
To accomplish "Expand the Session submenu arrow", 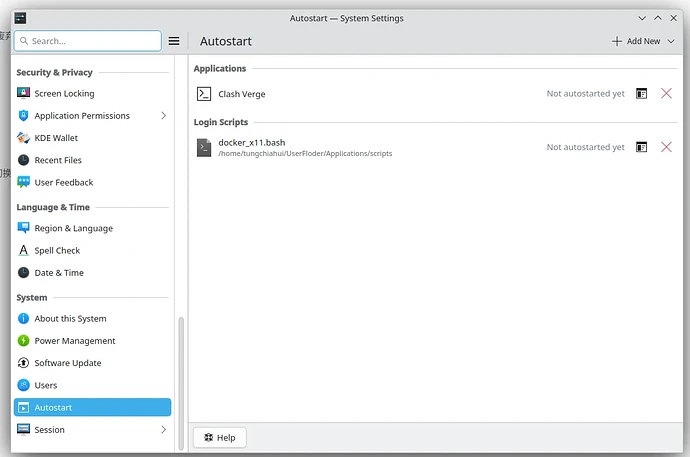I will tap(164, 430).
